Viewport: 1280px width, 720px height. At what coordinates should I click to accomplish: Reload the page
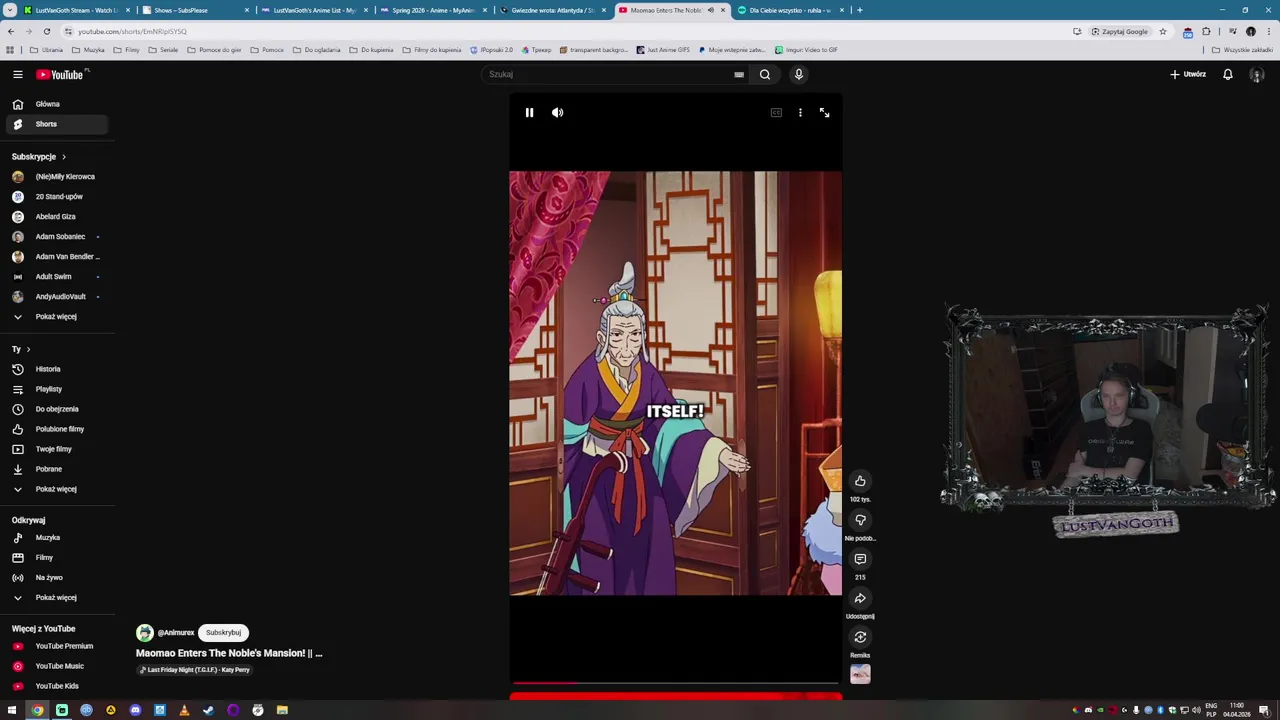pos(47,31)
